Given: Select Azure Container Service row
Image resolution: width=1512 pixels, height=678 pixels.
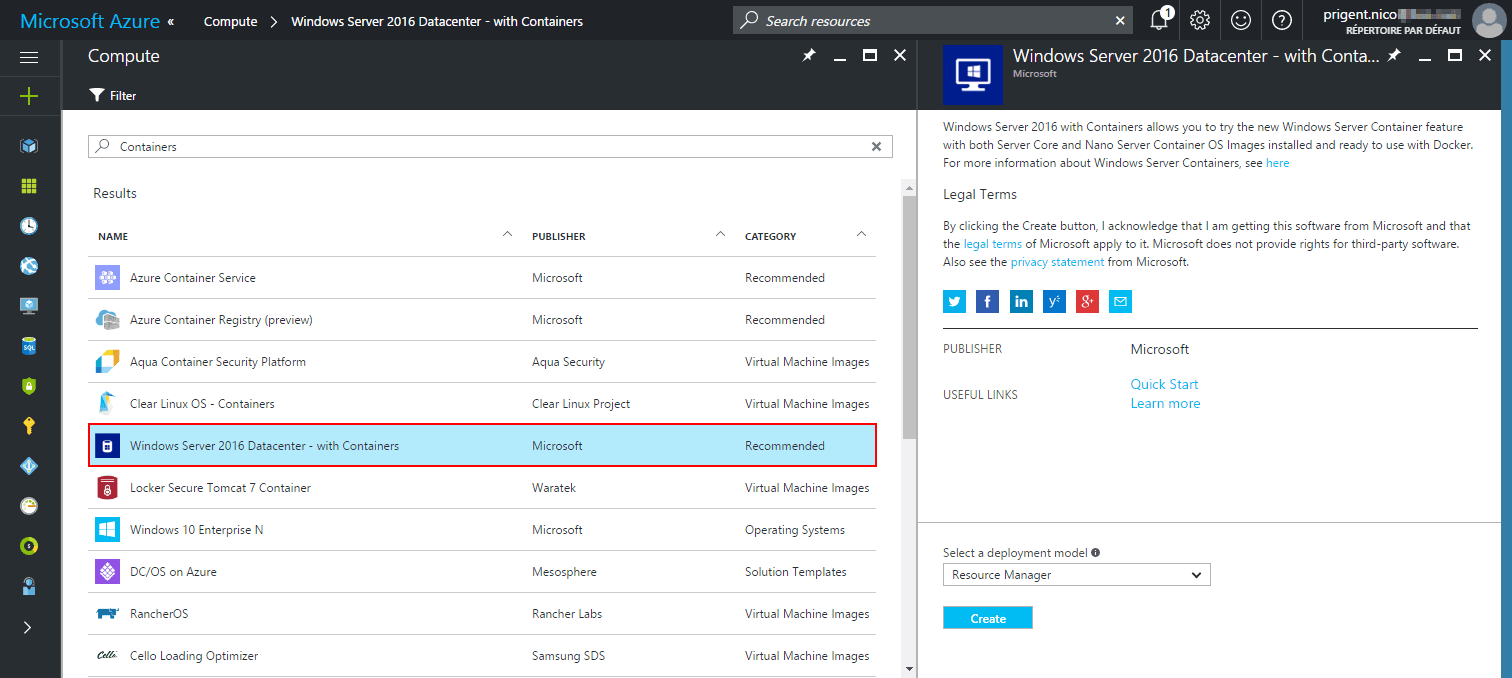Looking at the screenshot, I should (x=482, y=277).
